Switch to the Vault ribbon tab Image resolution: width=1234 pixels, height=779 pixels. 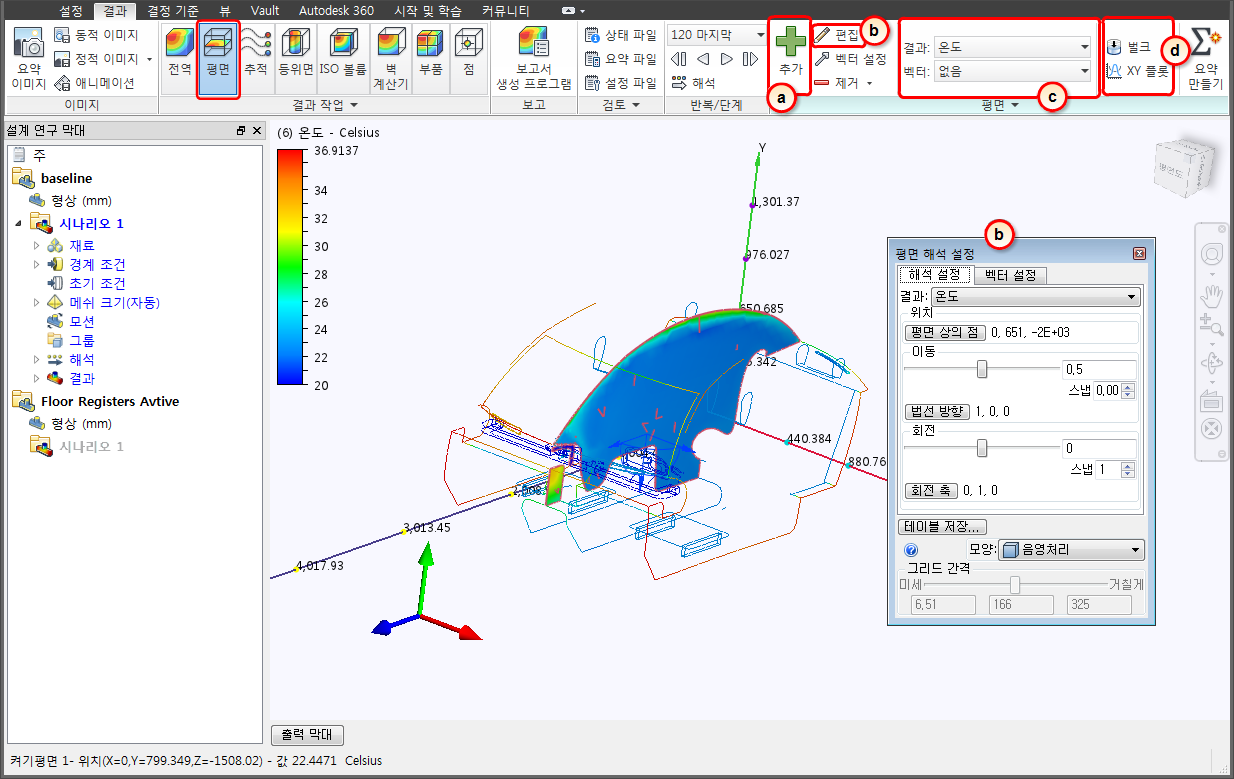coord(265,10)
